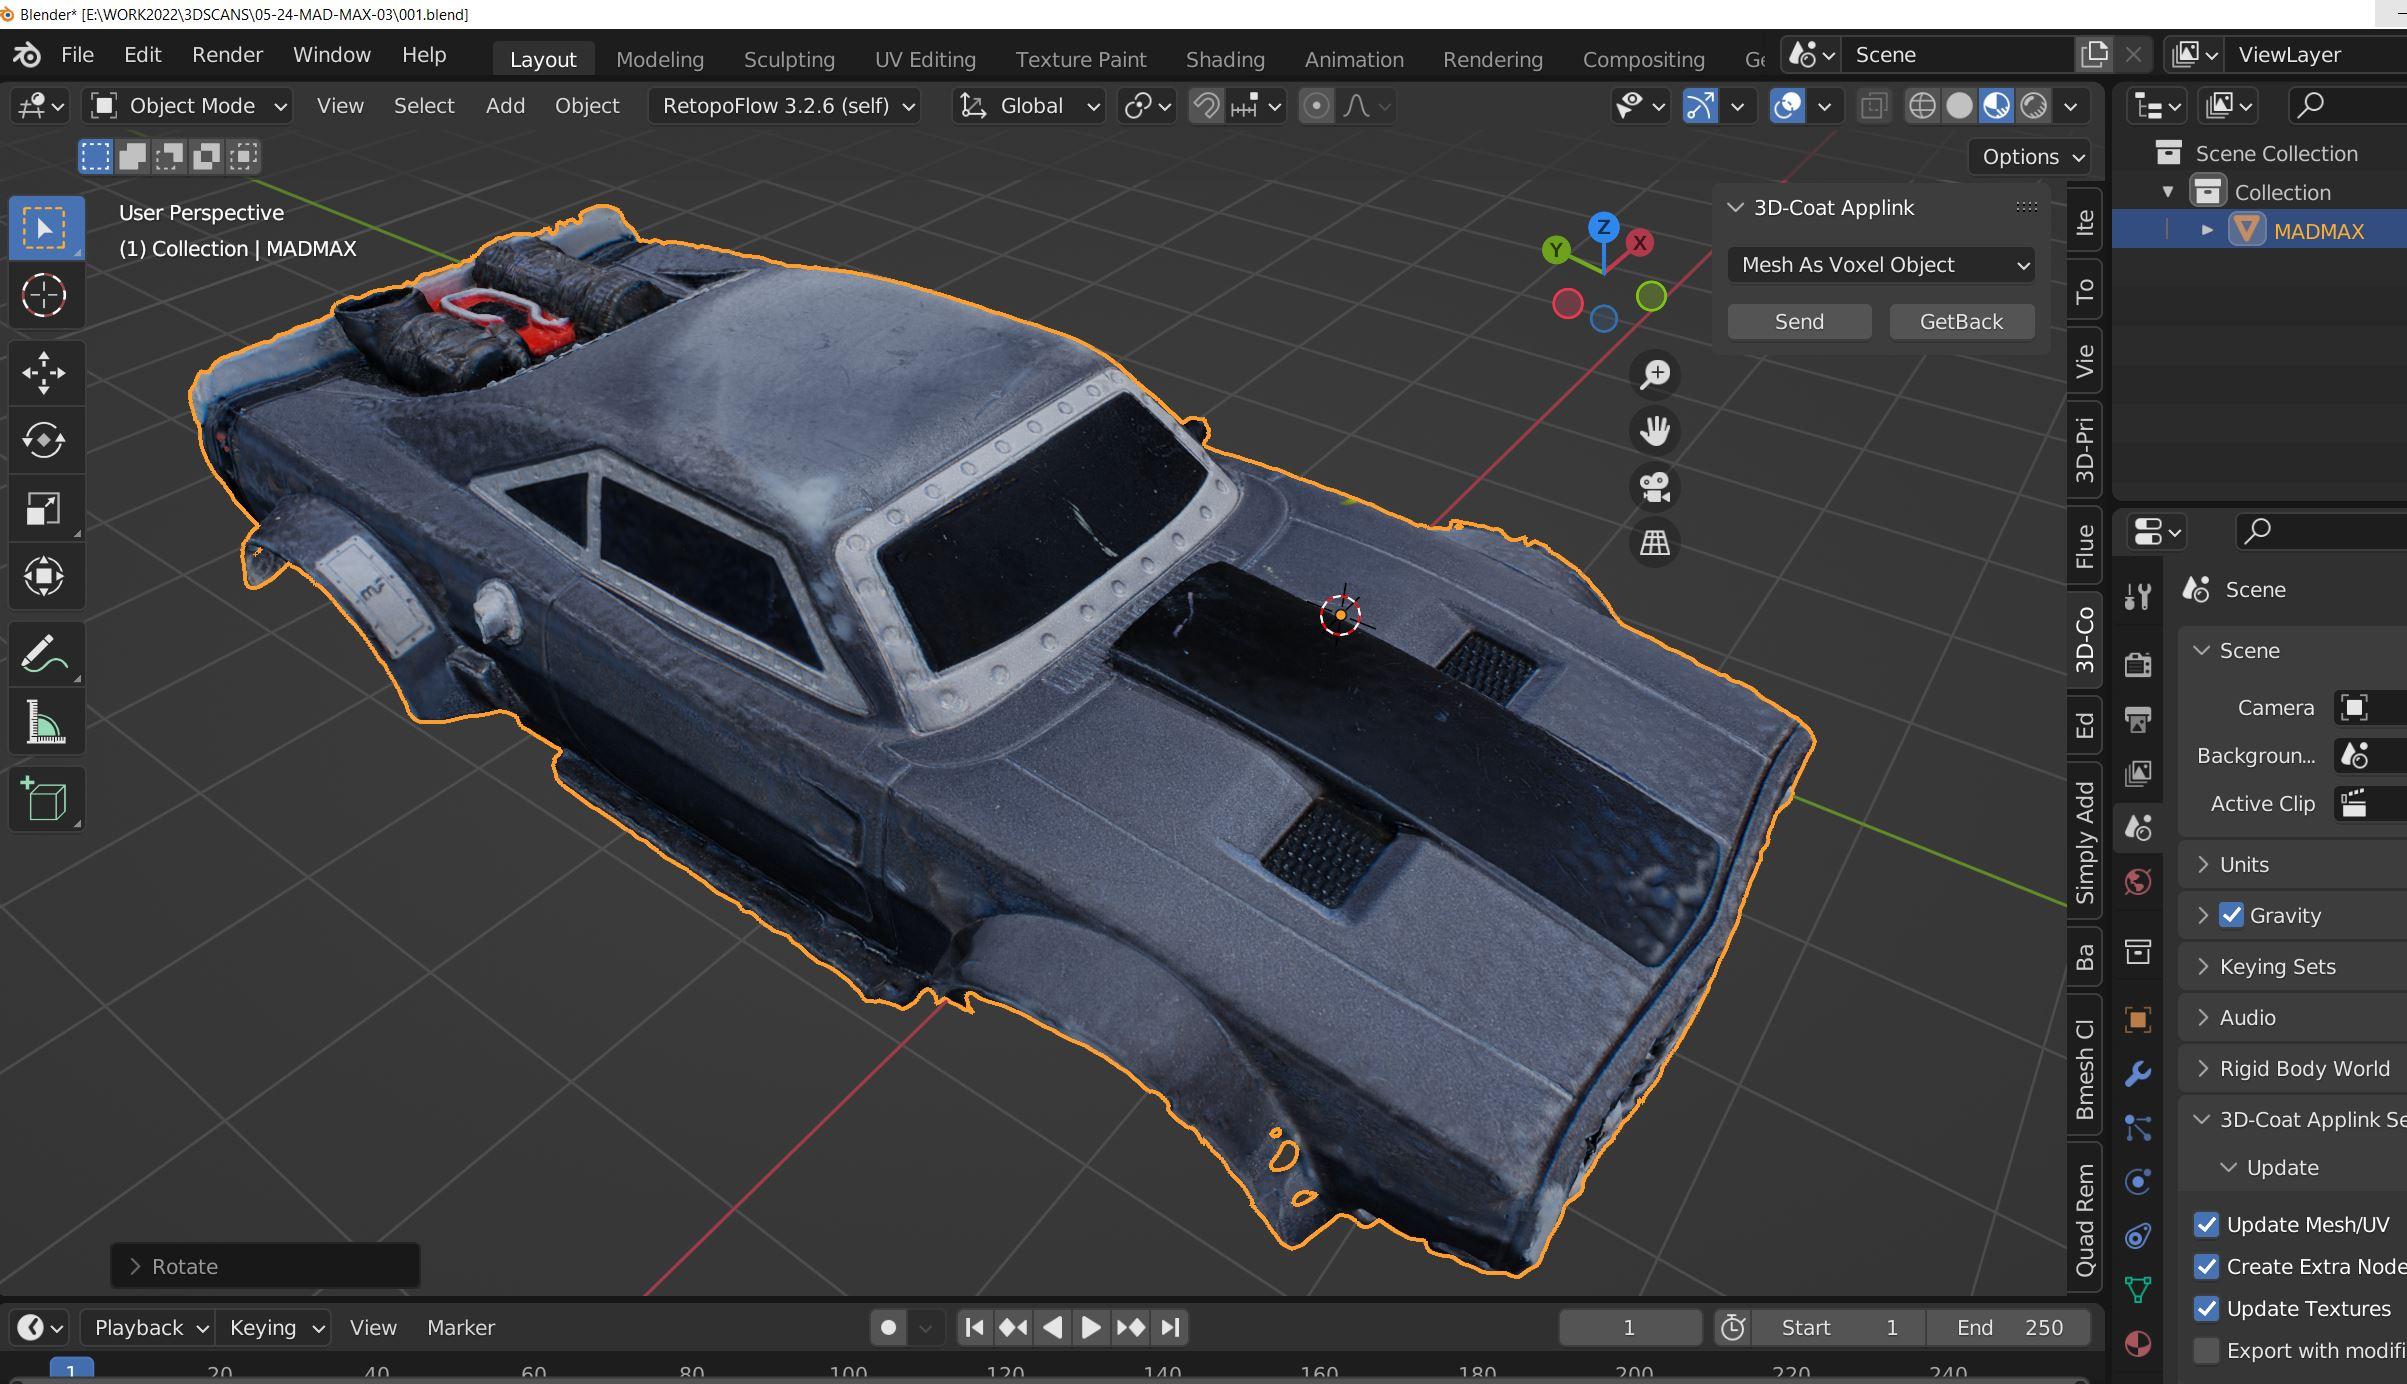Click the pan view hand icon
The width and height of the screenshot is (2407, 1384).
pyautogui.click(x=1655, y=431)
